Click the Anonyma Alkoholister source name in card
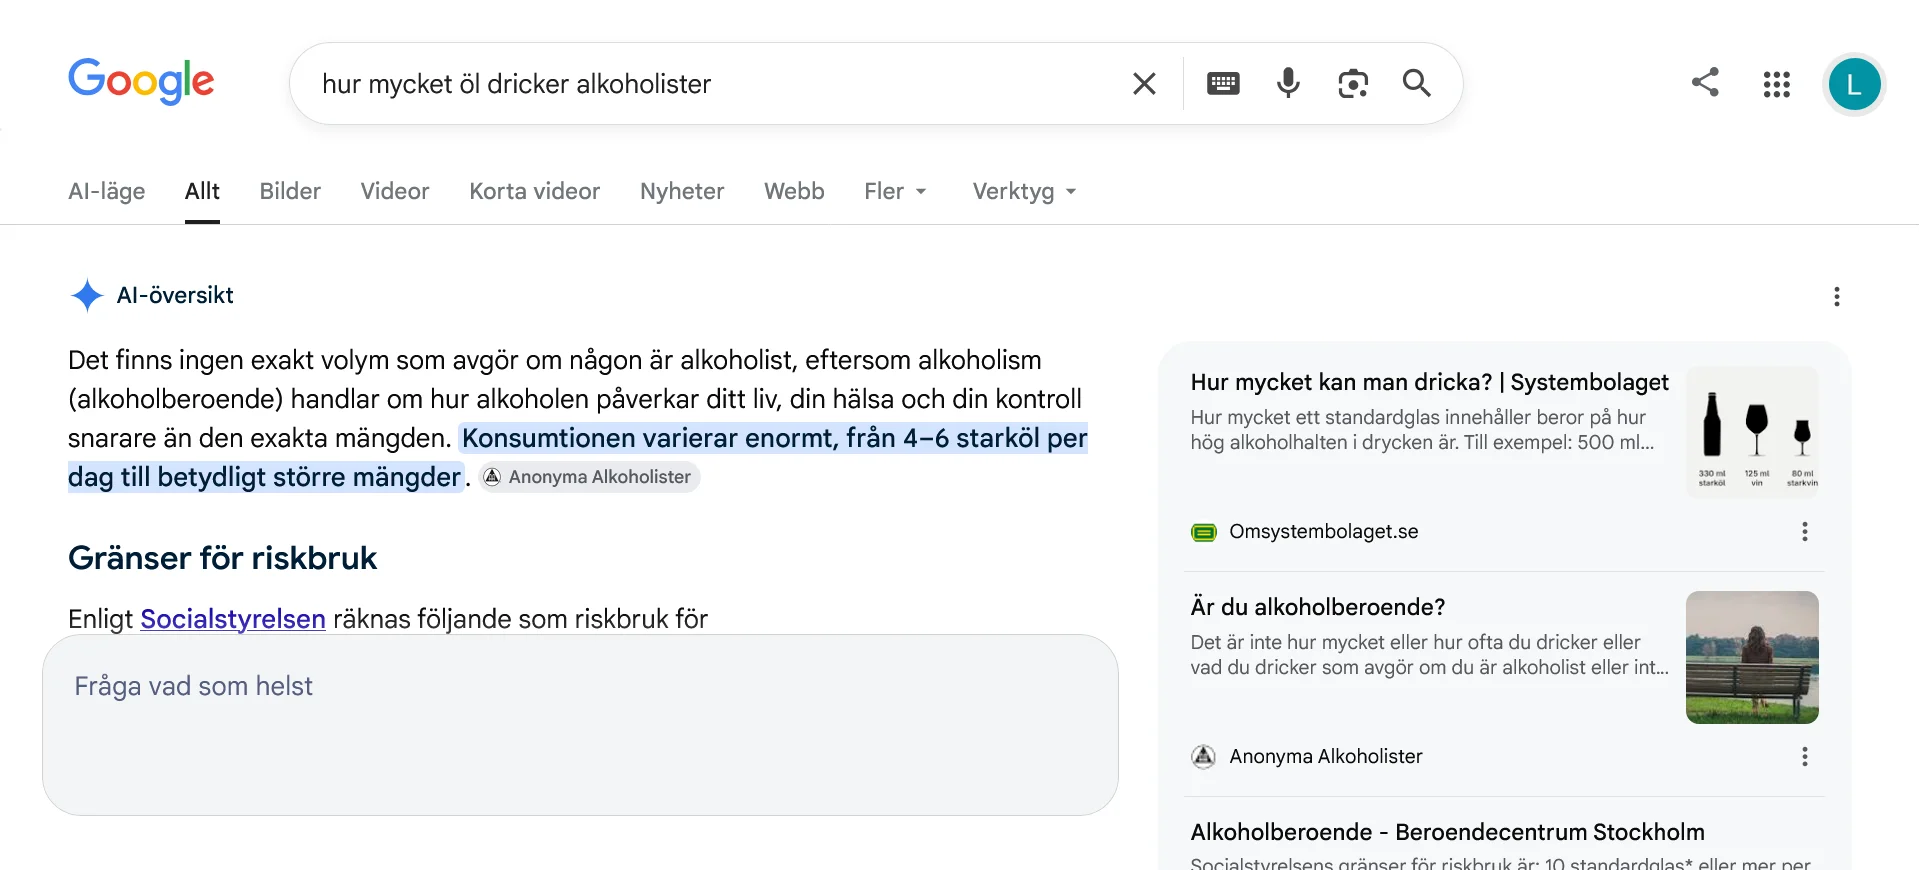The width and height of the screenshot is (1920, 870). 1326,757
